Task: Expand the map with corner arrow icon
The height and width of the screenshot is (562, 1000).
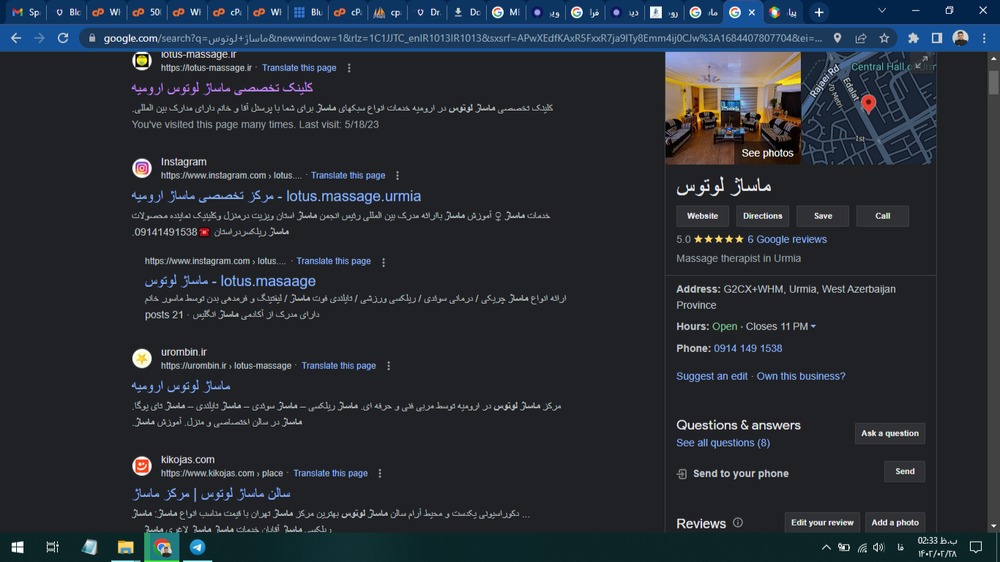Action: point(922,63)
